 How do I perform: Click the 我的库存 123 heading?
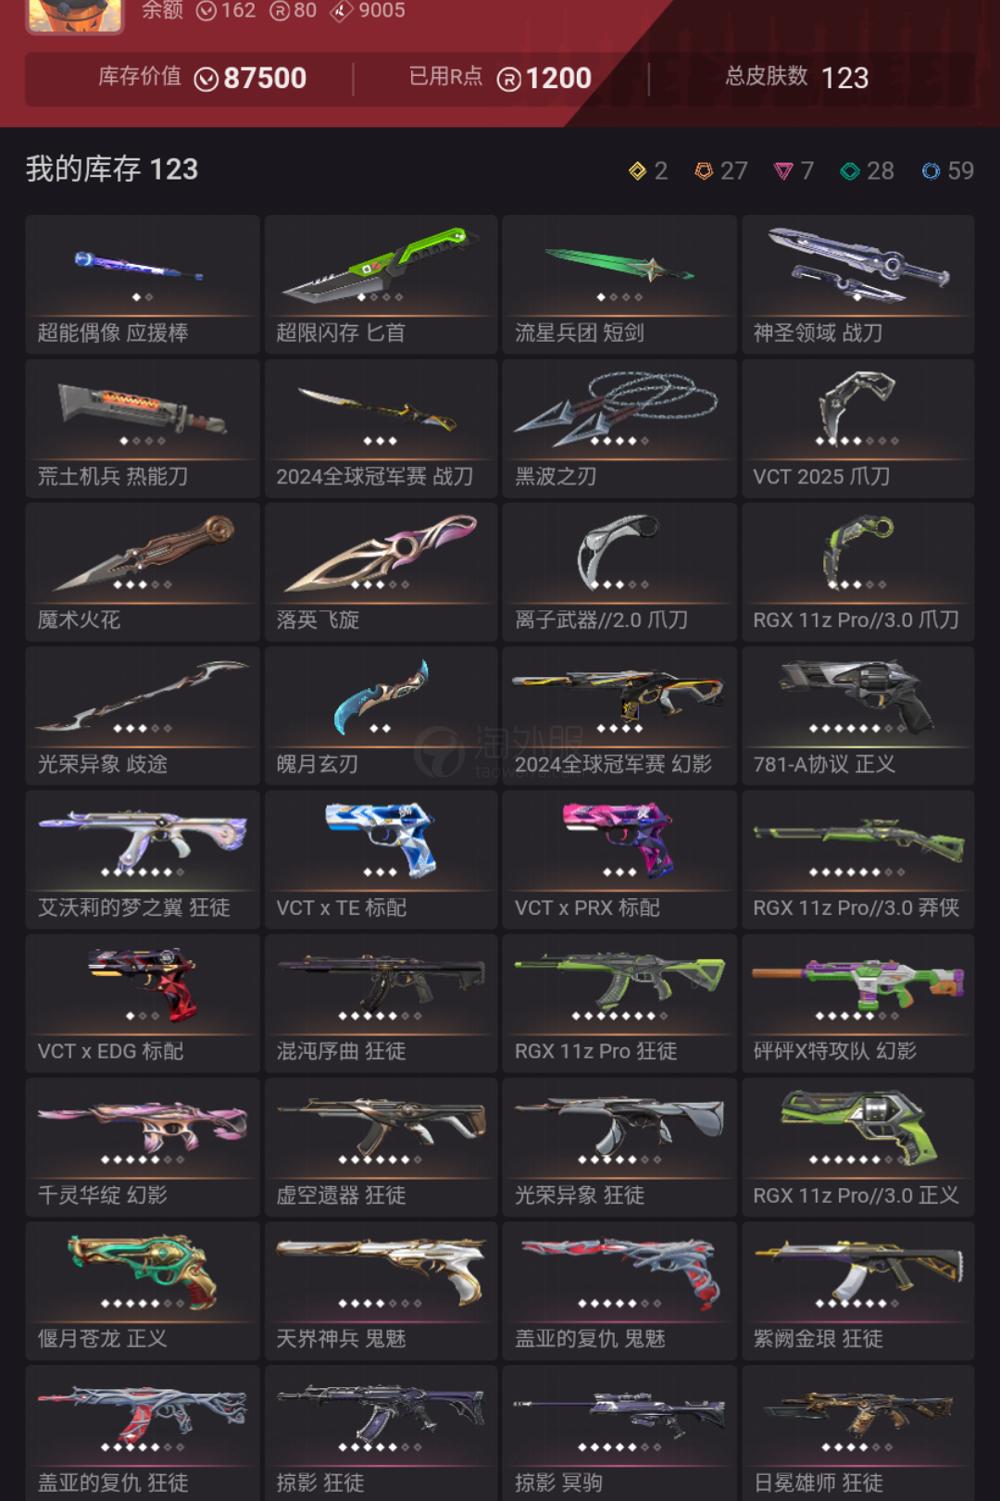[112, 169]
